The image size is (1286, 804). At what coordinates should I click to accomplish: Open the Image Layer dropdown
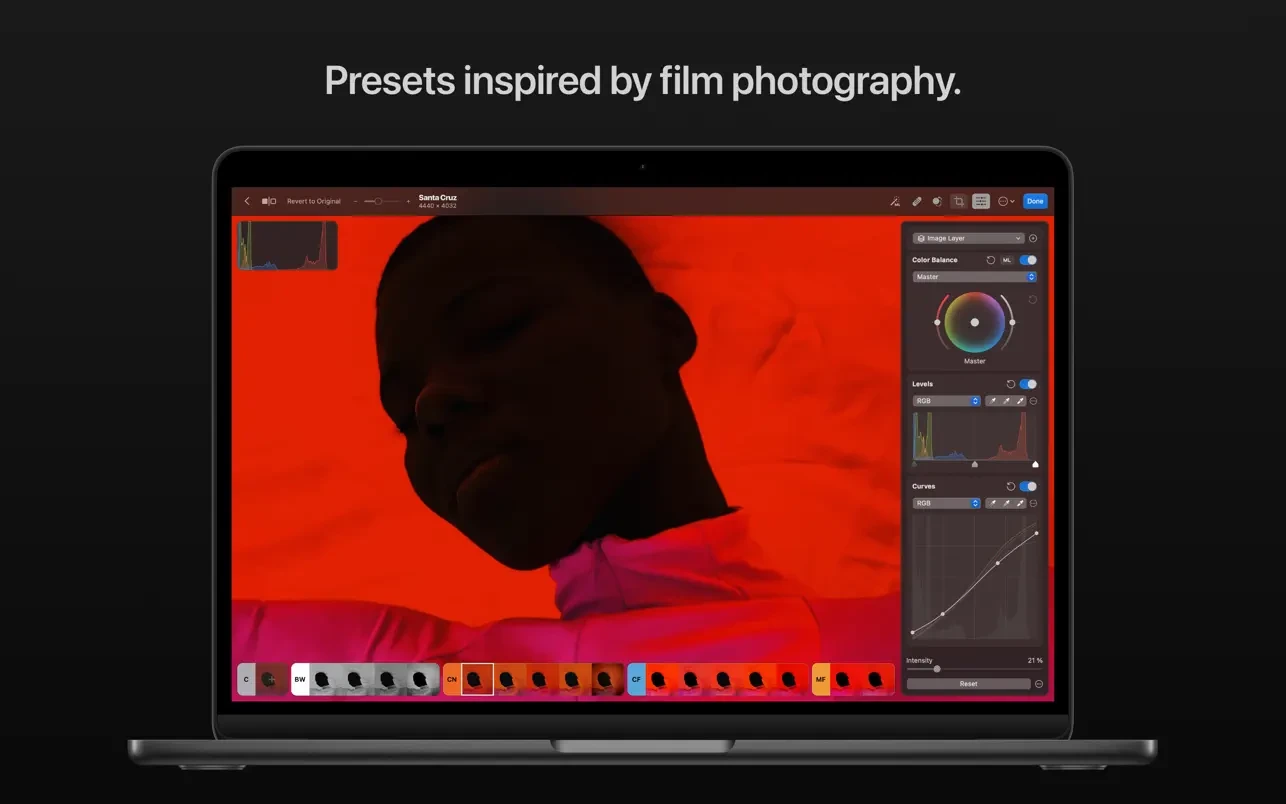pos(969,239)
